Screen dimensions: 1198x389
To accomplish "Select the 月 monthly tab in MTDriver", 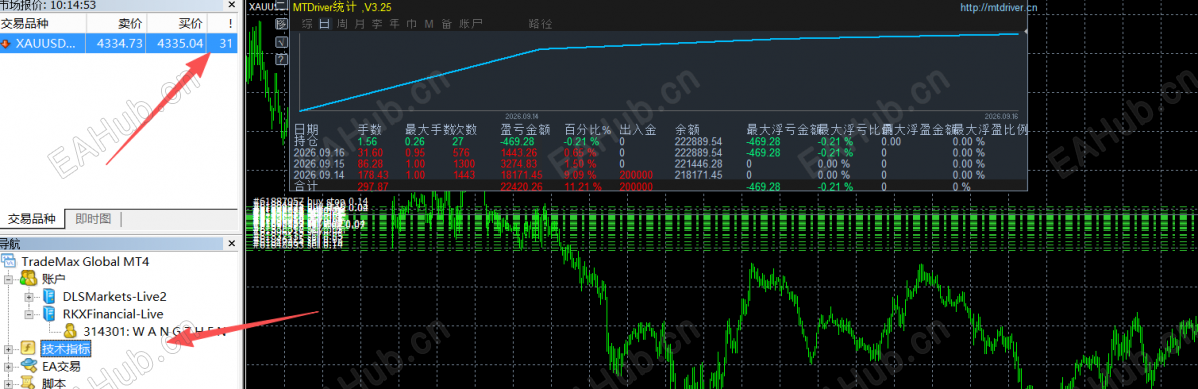I will [x=359, y=24].
